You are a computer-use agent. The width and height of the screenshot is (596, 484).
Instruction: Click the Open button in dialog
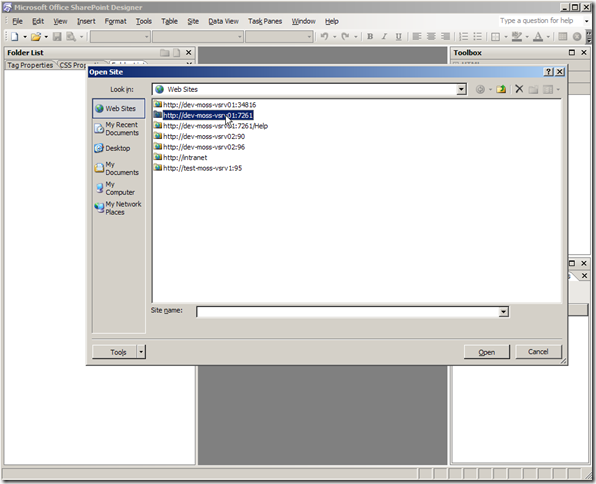pos(487,352)
